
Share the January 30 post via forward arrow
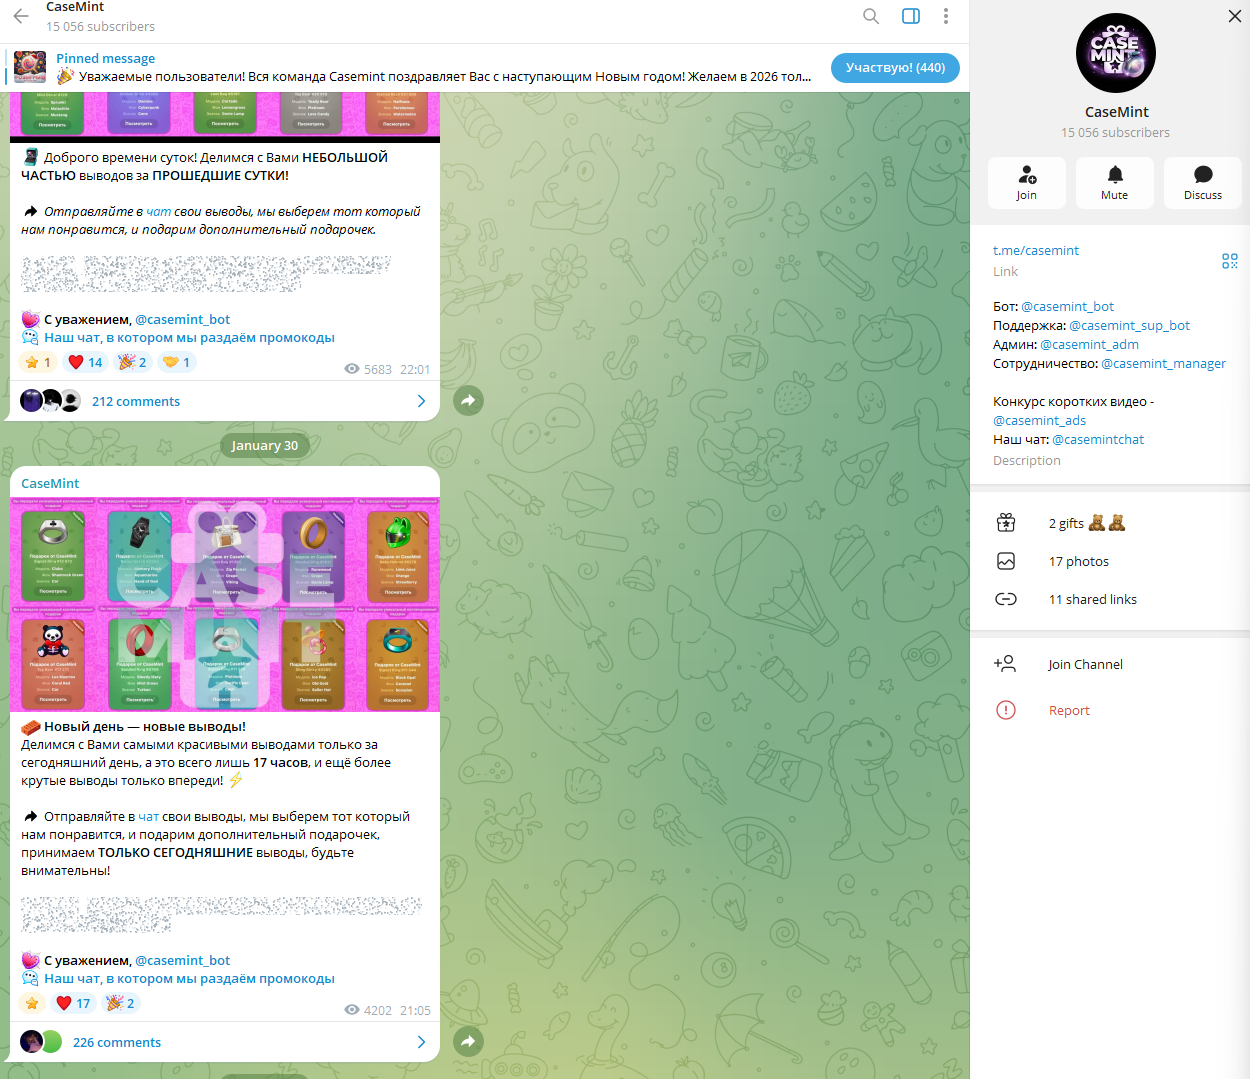[468, 1042]
